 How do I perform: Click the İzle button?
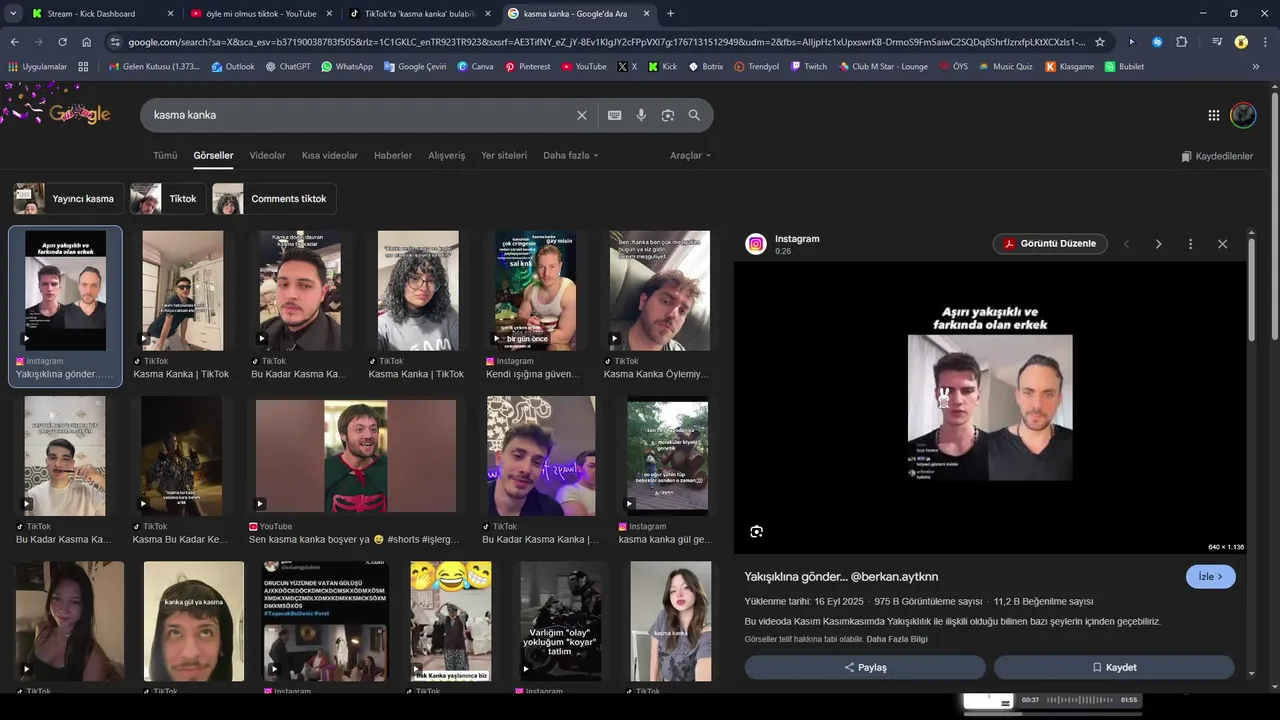(1210, 577)
